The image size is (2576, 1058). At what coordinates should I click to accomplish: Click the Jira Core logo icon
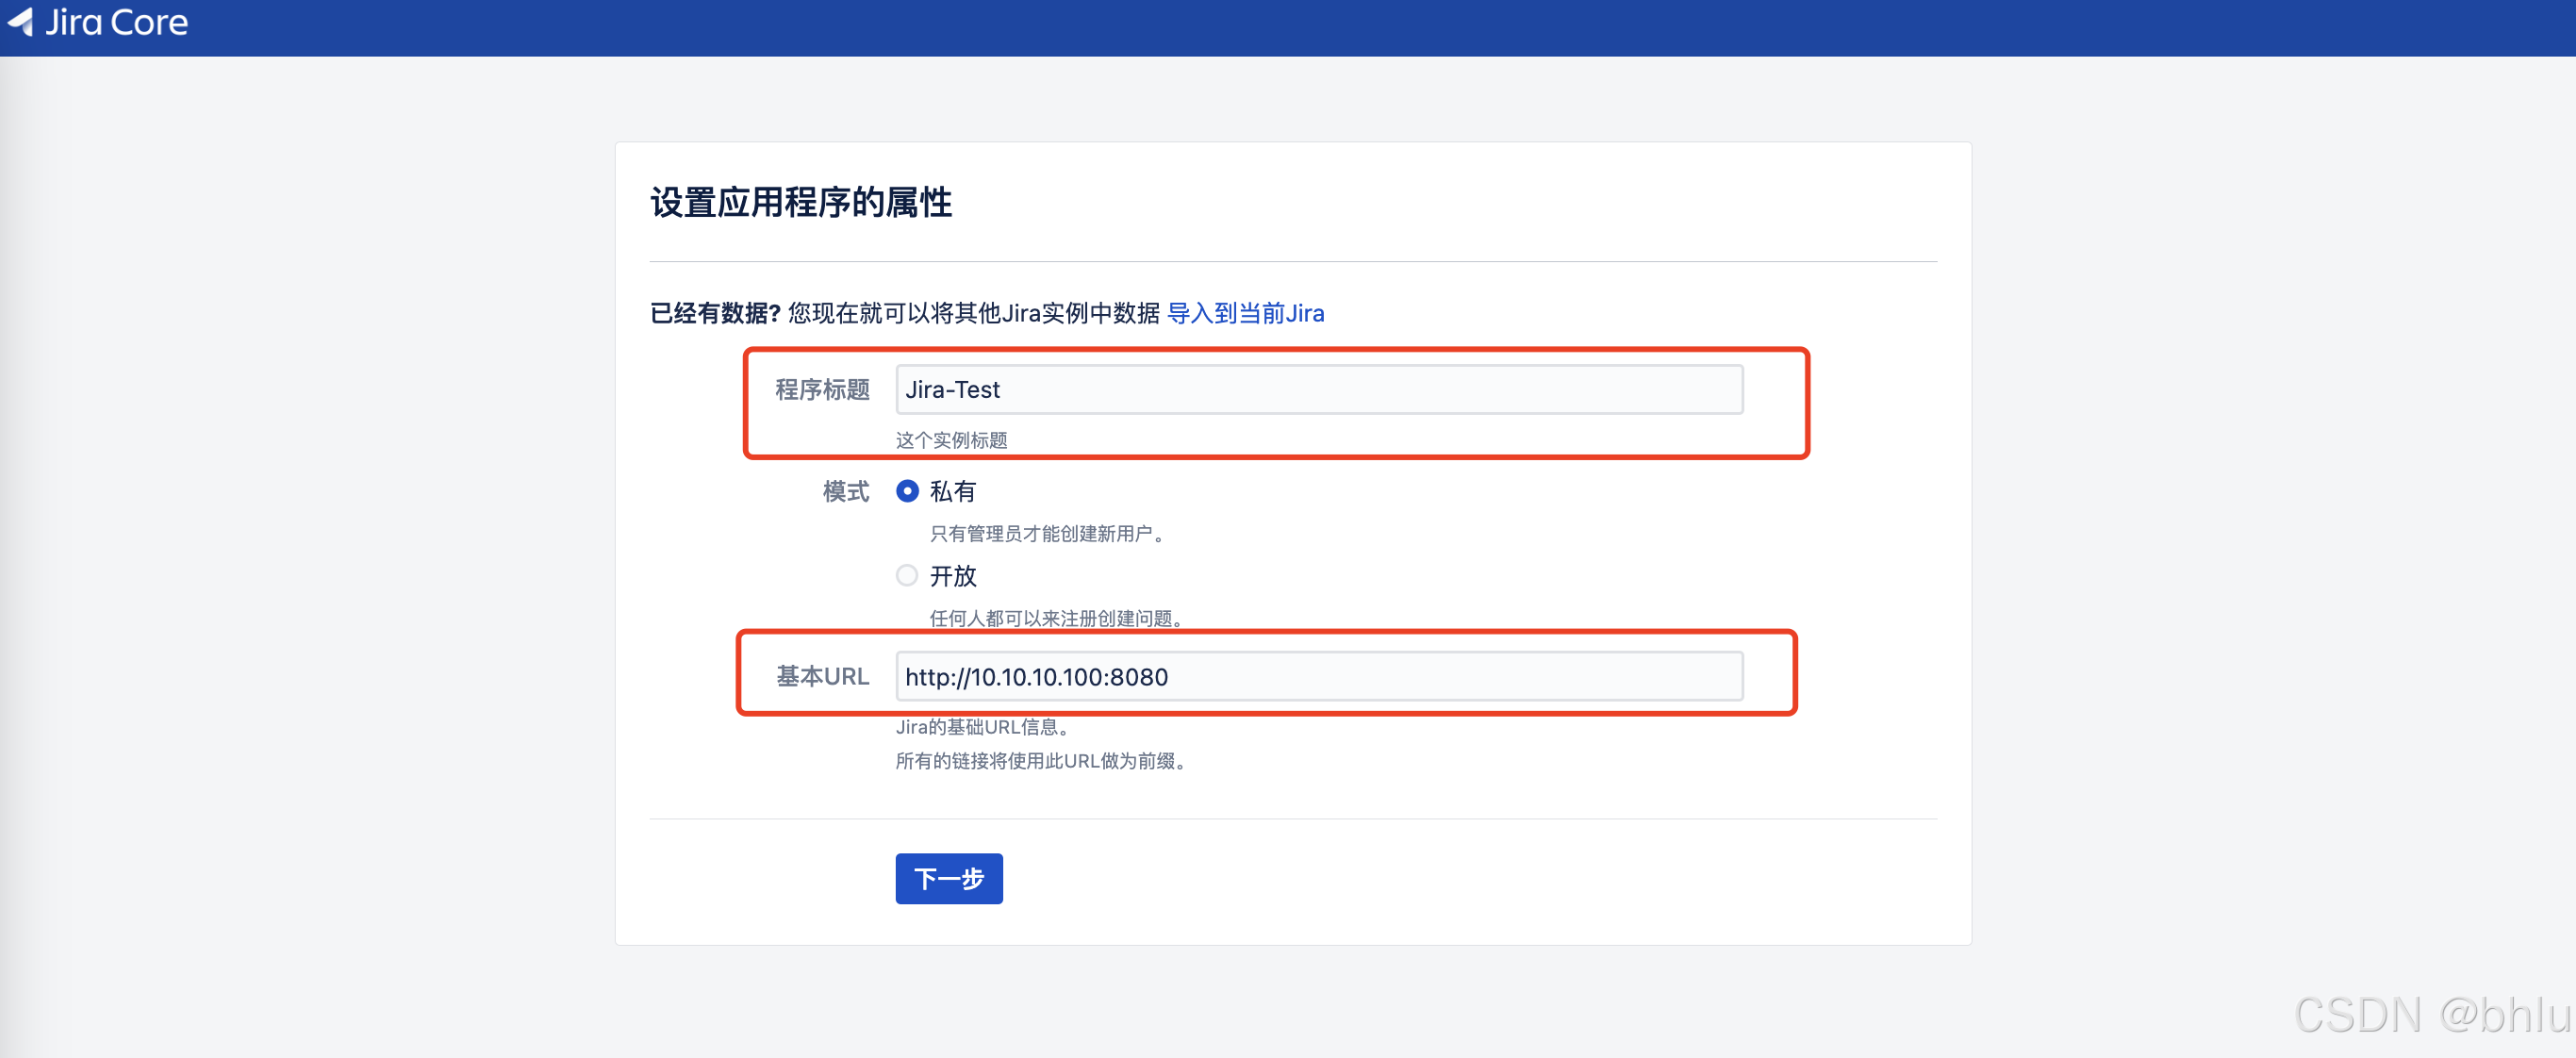click(x=20, y=21)
